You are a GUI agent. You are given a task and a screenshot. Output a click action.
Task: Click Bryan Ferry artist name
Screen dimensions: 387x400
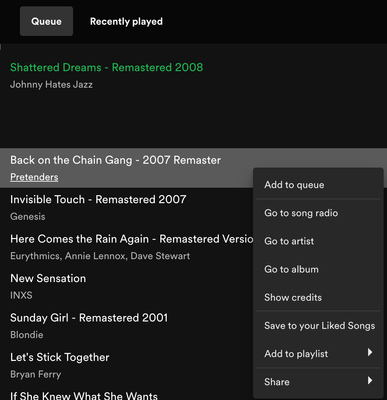[x=36, y=374]
